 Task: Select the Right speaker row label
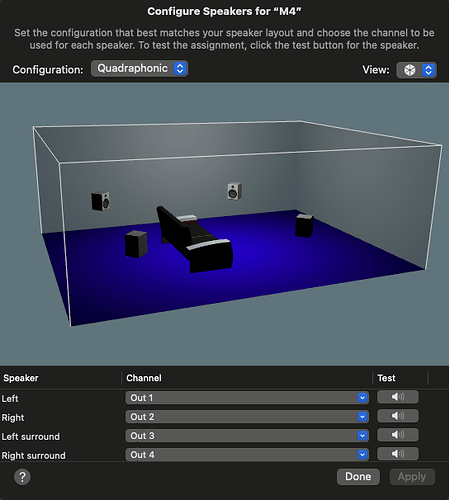13,418
